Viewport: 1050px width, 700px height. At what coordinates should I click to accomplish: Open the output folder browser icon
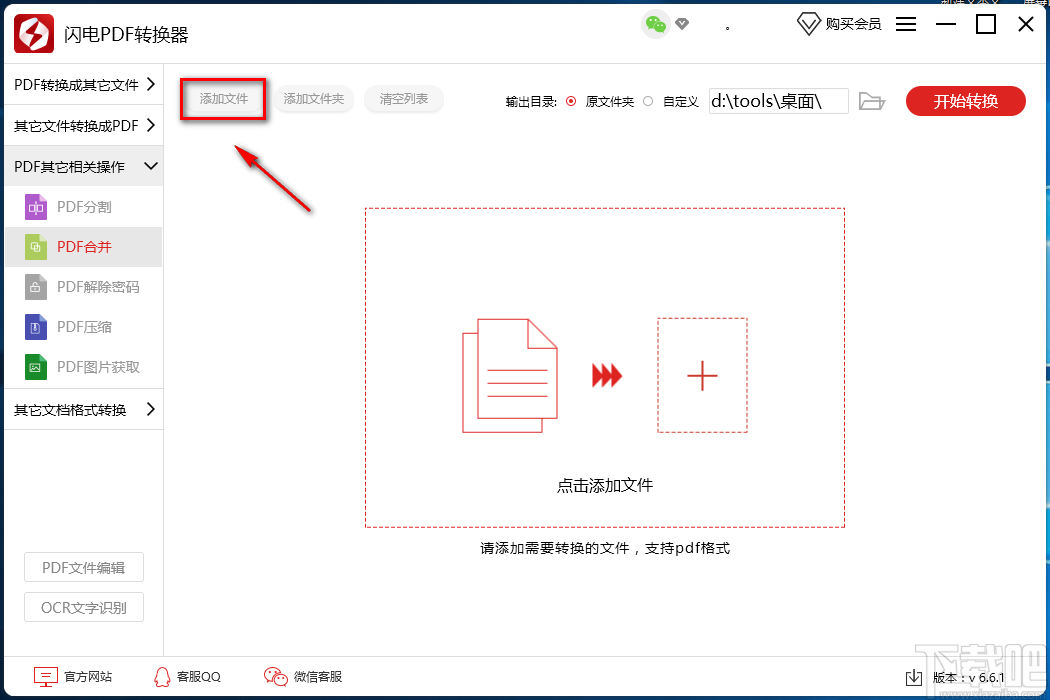click(871, 100)
